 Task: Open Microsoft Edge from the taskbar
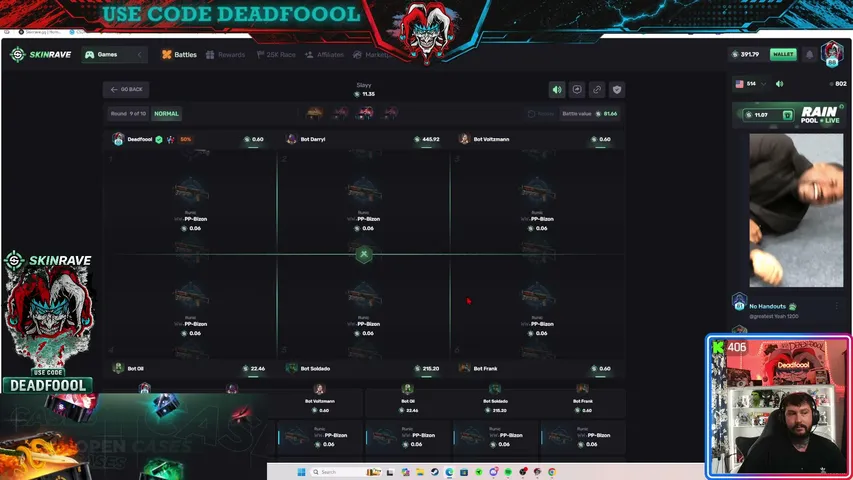point(449,472)
